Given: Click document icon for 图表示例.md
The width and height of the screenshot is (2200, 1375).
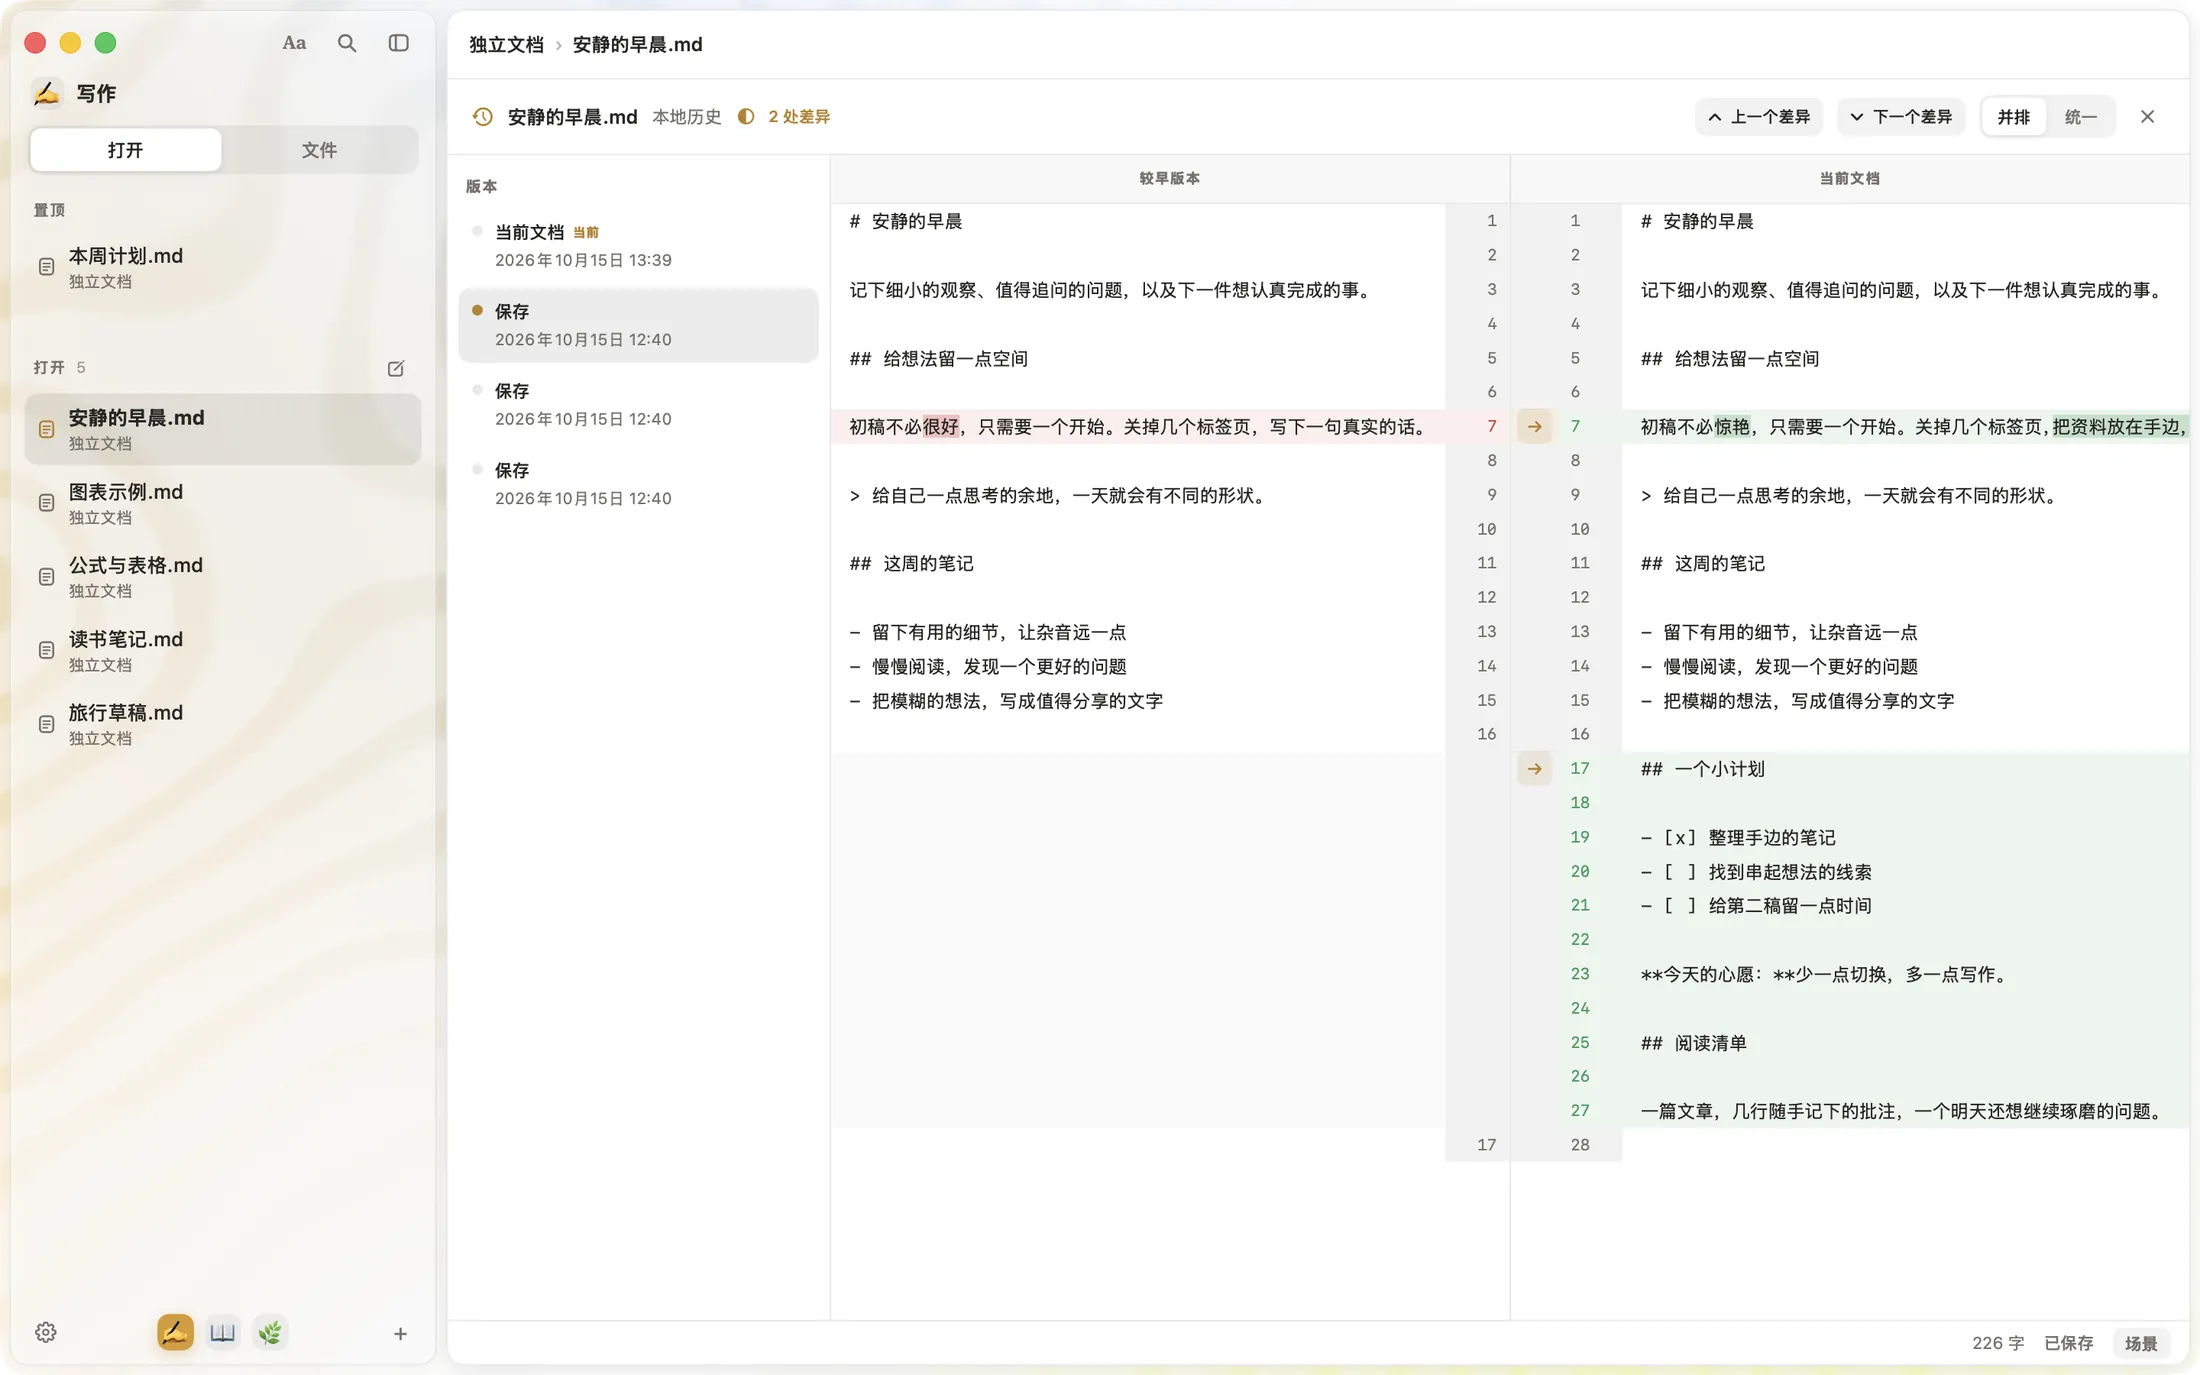Looking at the screenshot, I should click(46, 503).
